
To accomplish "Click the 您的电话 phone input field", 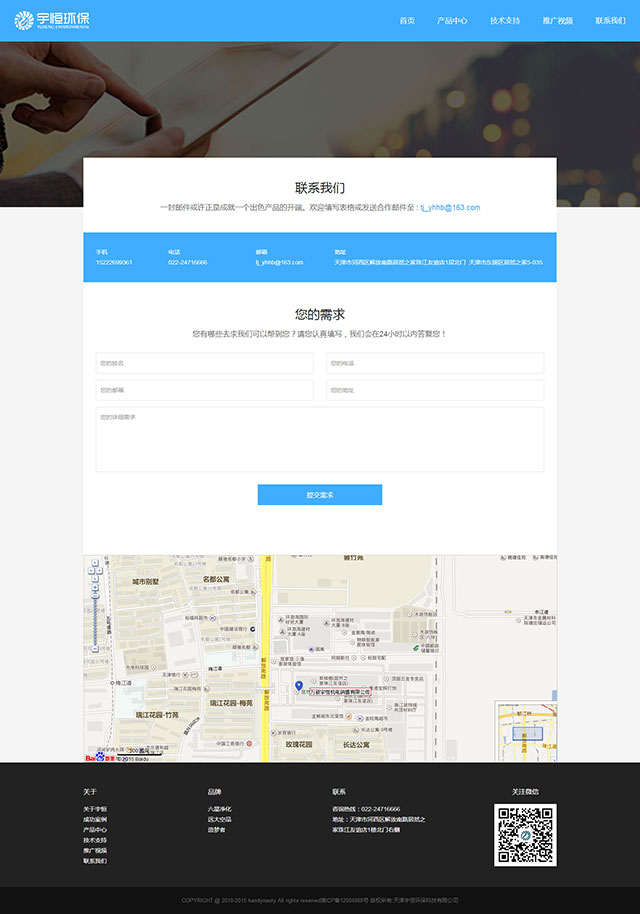I will tap(434, 363).
